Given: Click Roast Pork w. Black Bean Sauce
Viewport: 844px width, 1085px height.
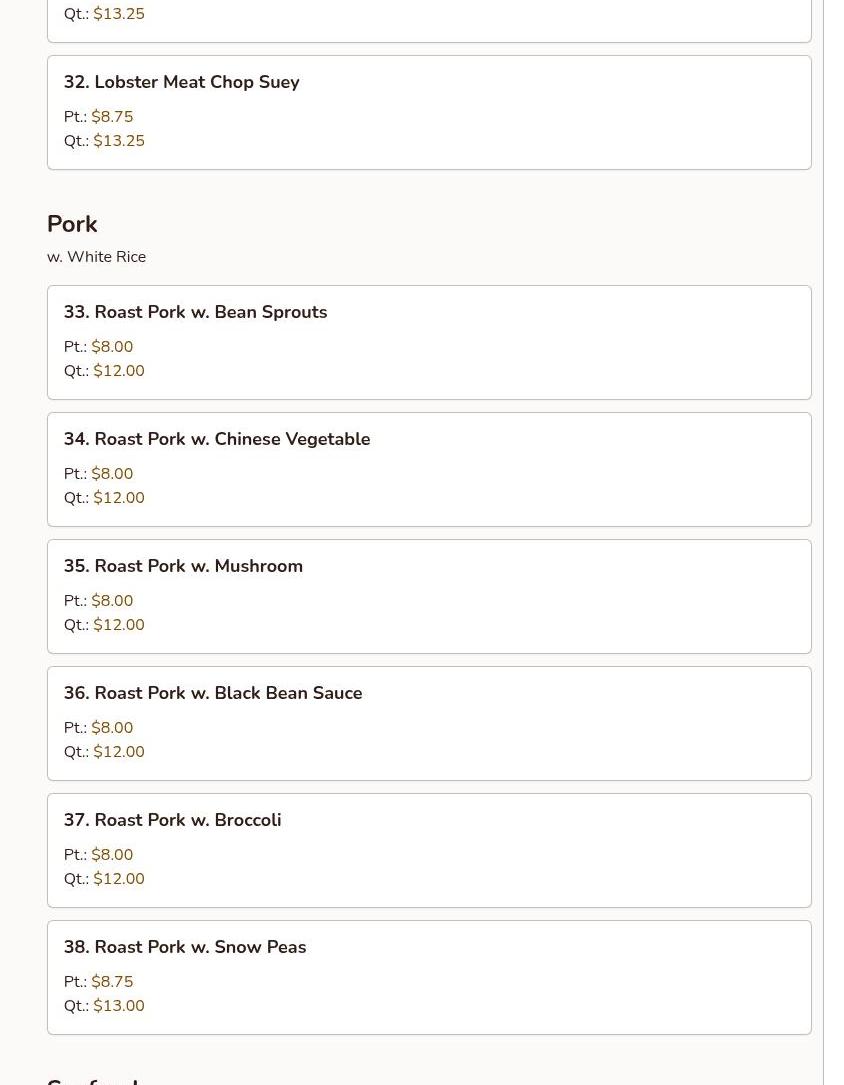Looking at the screenshot, I should pyautogui.click(x=212, y=693).
